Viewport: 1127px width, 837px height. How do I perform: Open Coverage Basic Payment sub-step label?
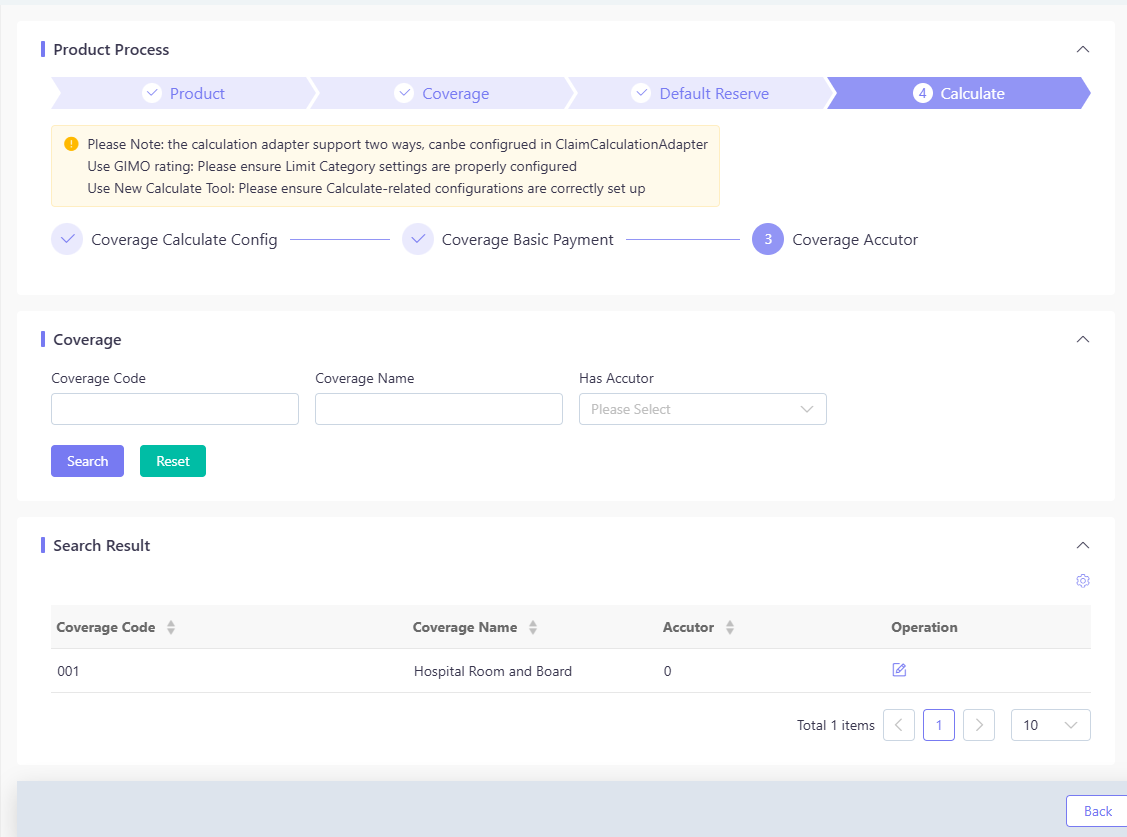pos(528,240)
